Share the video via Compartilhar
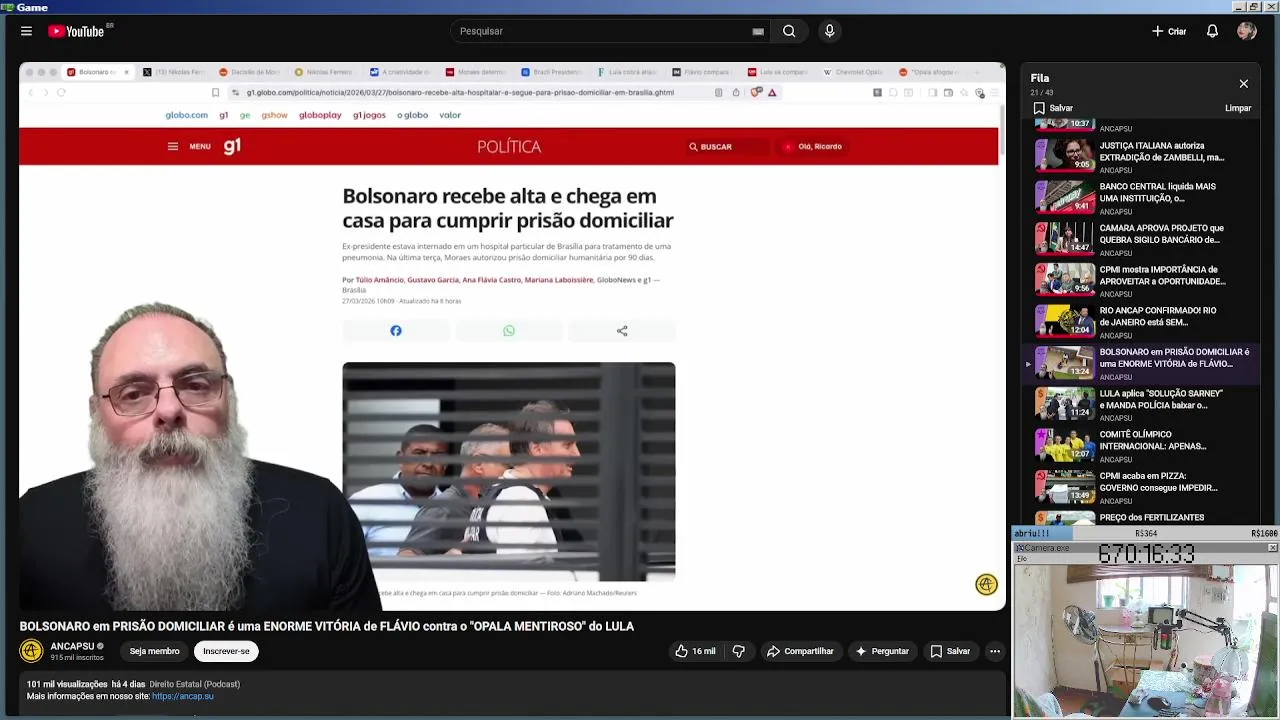Image resolution: width=1280 pixels, height=720 pixels. coord(800,651)
